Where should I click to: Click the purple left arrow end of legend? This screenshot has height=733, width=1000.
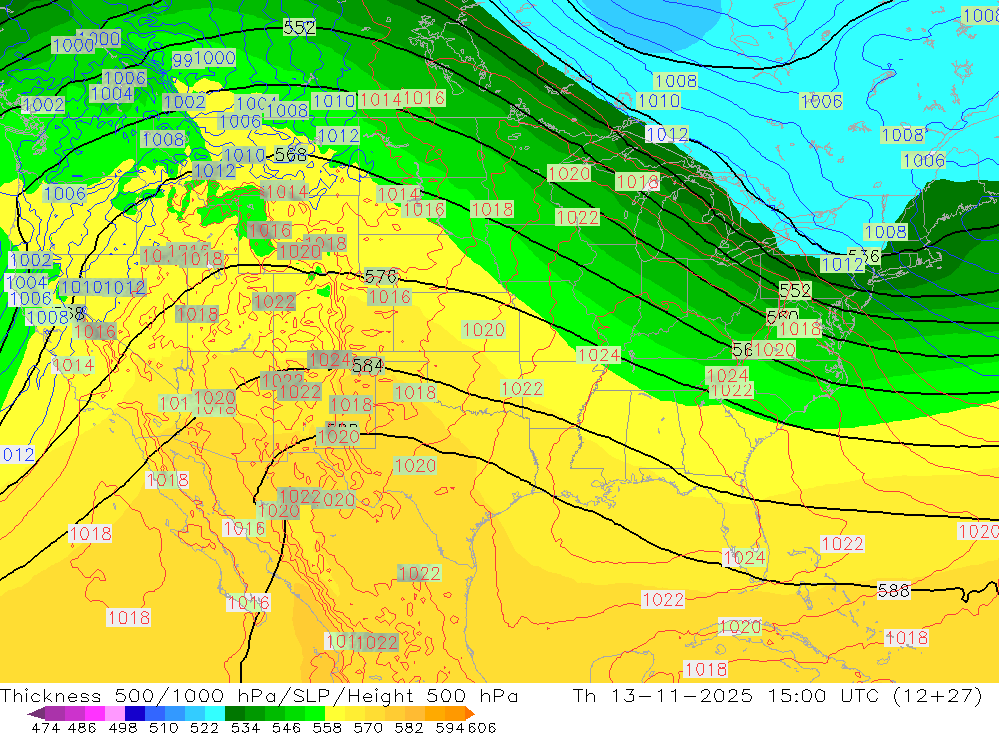click(x=36, y=713)
